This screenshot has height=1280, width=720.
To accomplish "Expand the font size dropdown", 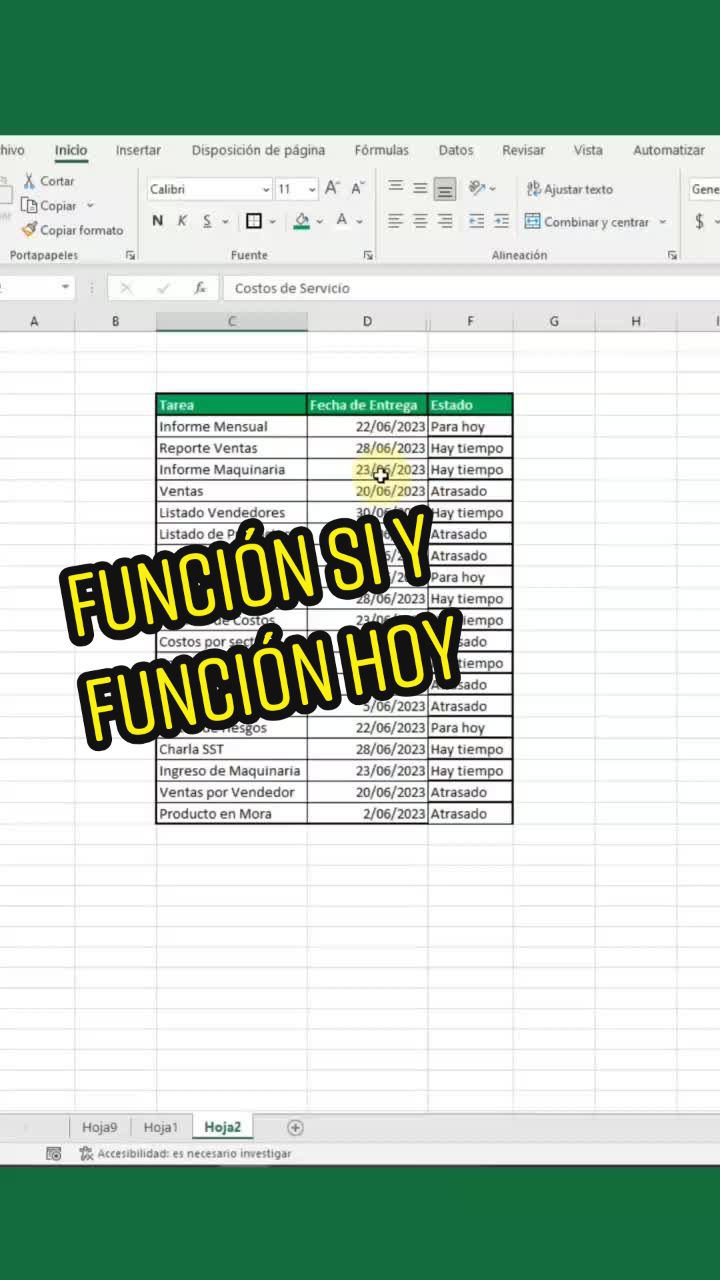I will point(312,189).
